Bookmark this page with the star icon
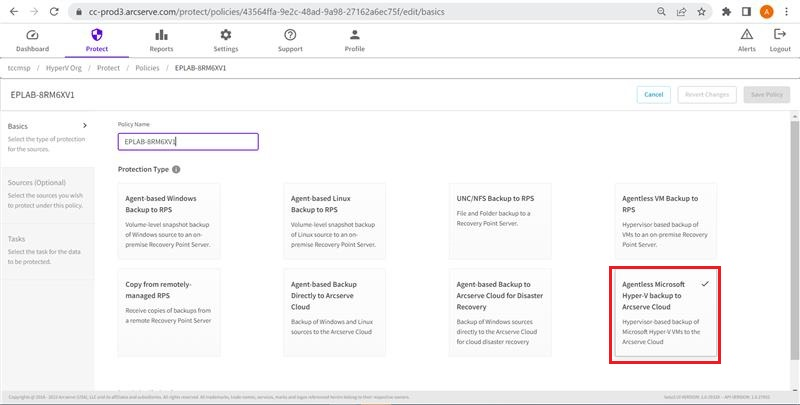 click(x=702, y=11)
